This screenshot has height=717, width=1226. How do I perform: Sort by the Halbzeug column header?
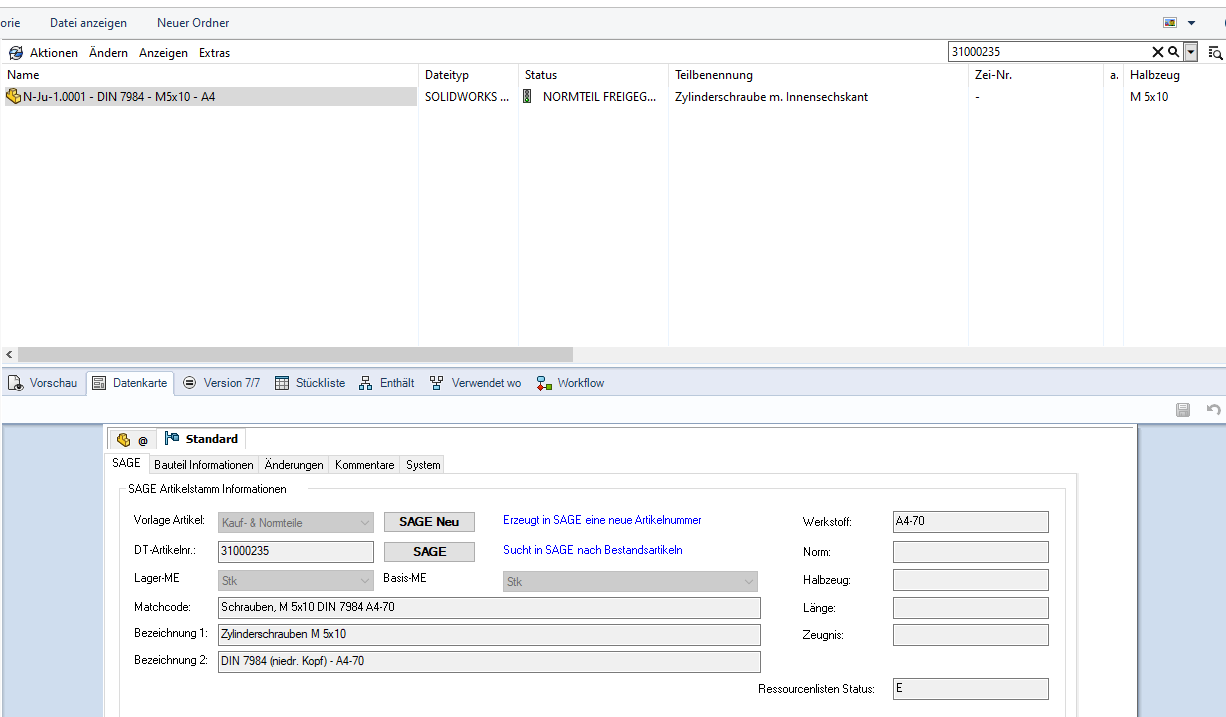[x=1174, y=75]
